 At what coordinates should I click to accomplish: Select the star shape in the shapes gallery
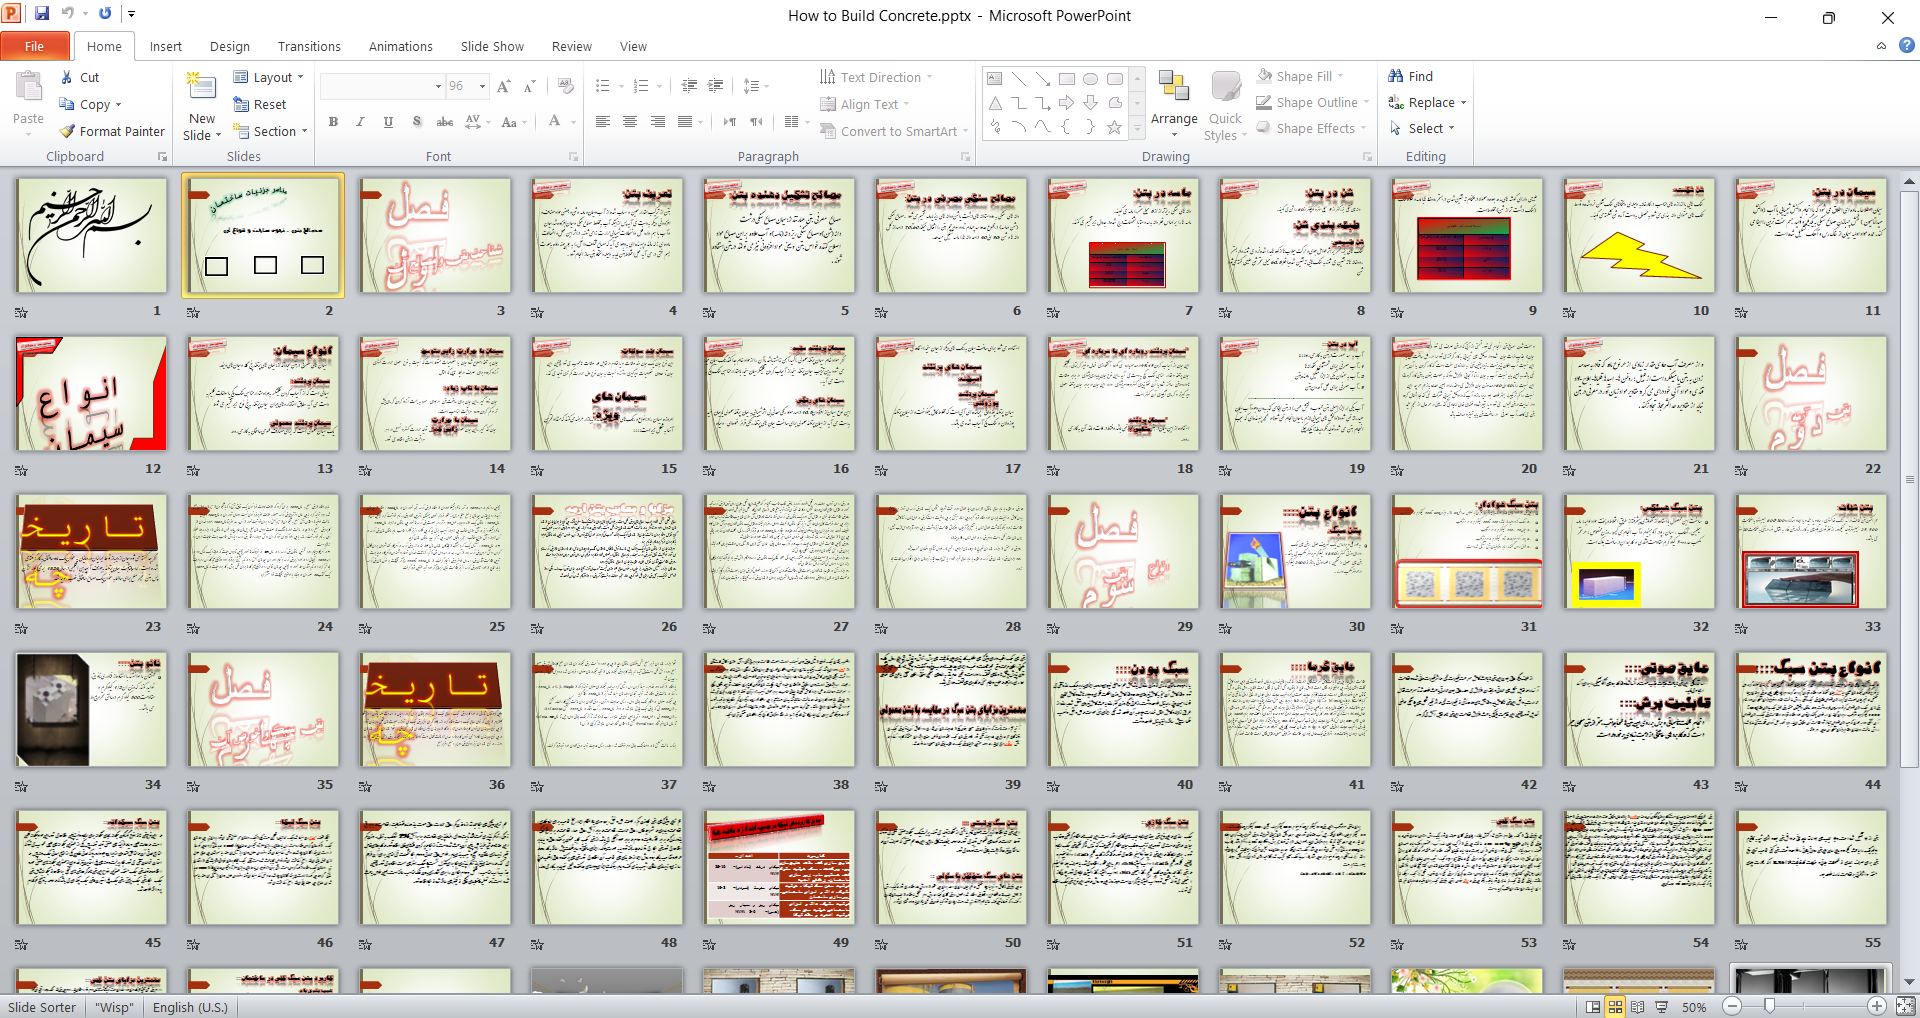1114,127
